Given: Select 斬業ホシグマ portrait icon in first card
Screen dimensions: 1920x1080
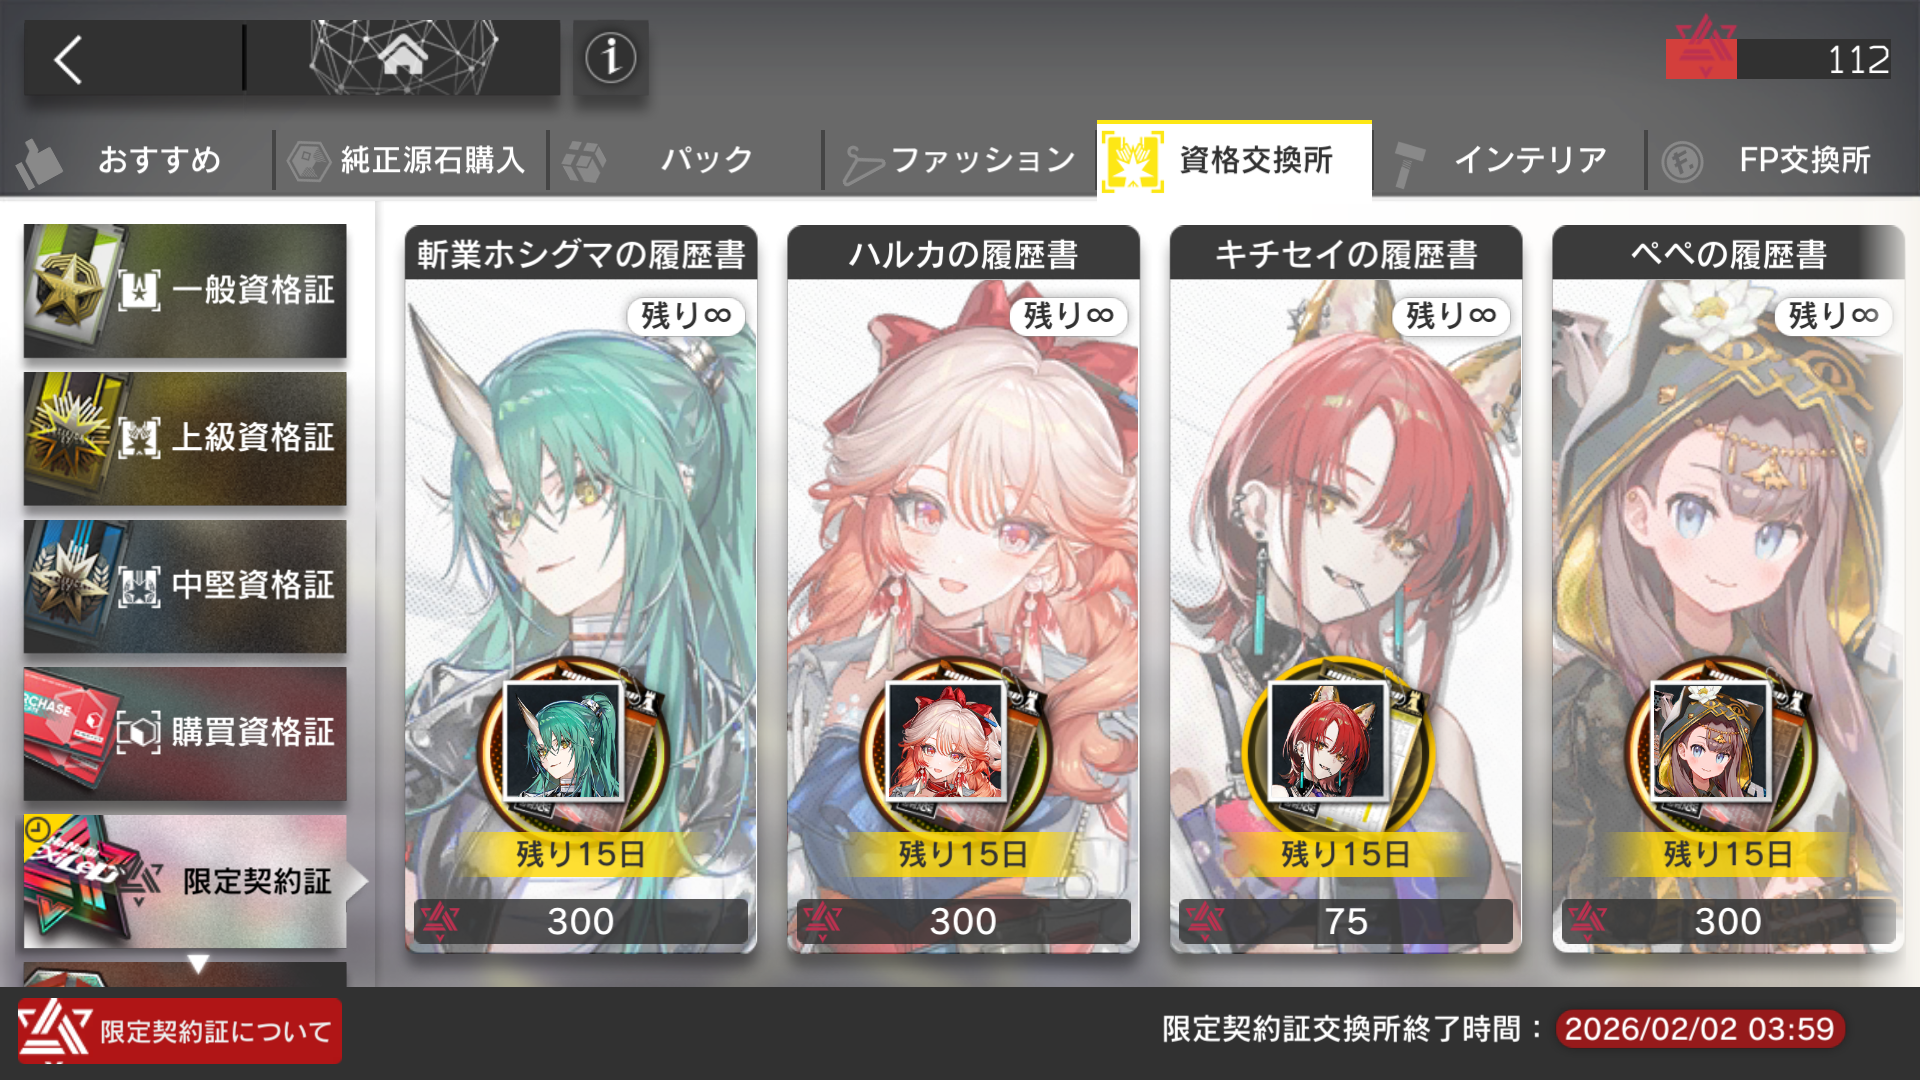Looking at the screenshot, I should pos(565,741).
